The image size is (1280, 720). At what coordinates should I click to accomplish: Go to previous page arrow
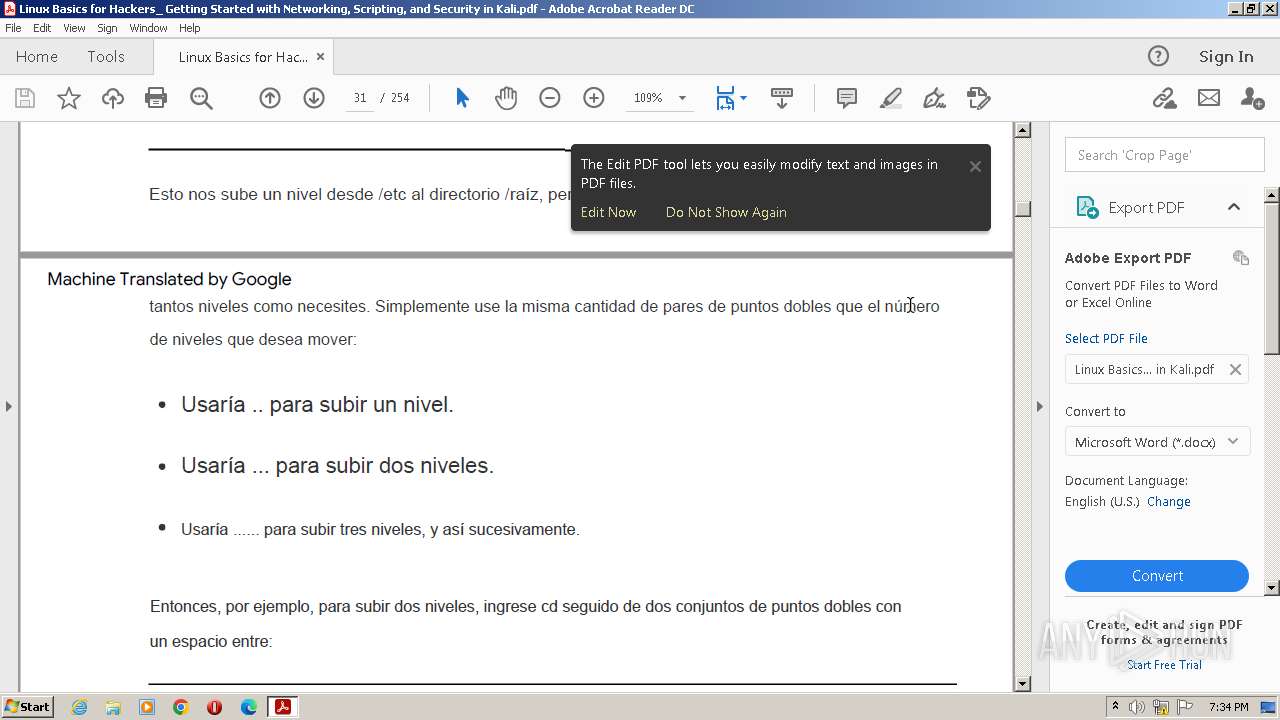[x=270, y=98]
